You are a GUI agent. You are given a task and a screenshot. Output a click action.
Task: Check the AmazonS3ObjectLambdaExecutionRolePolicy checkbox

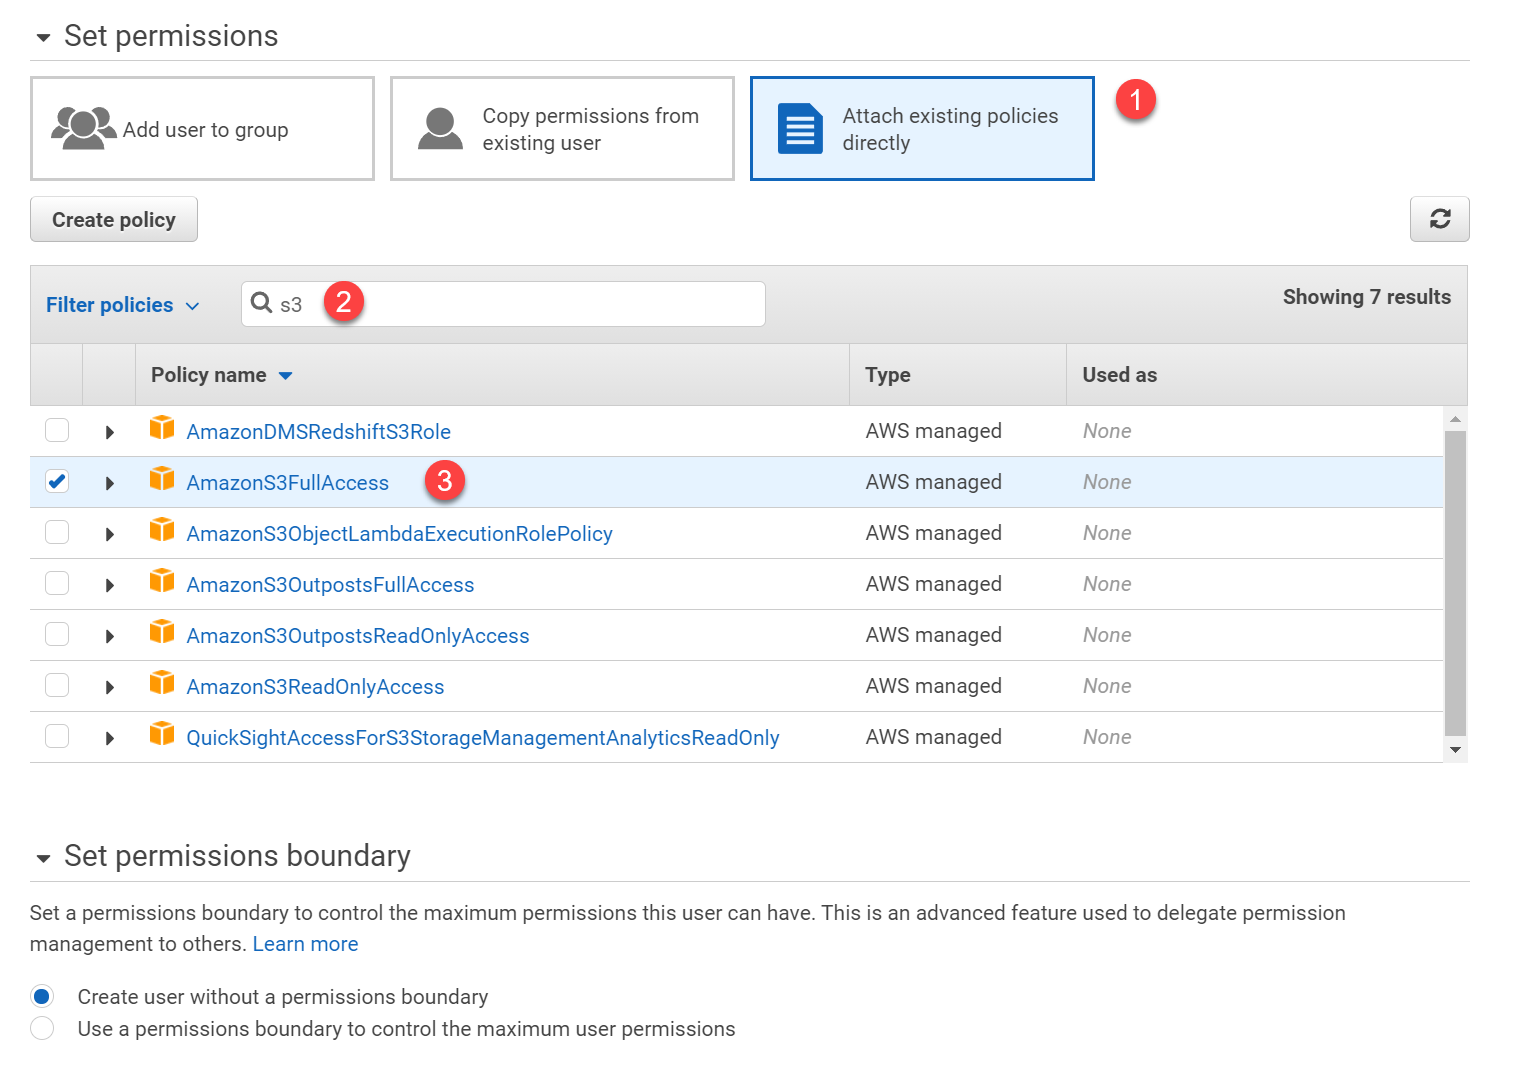pos(57,532)
